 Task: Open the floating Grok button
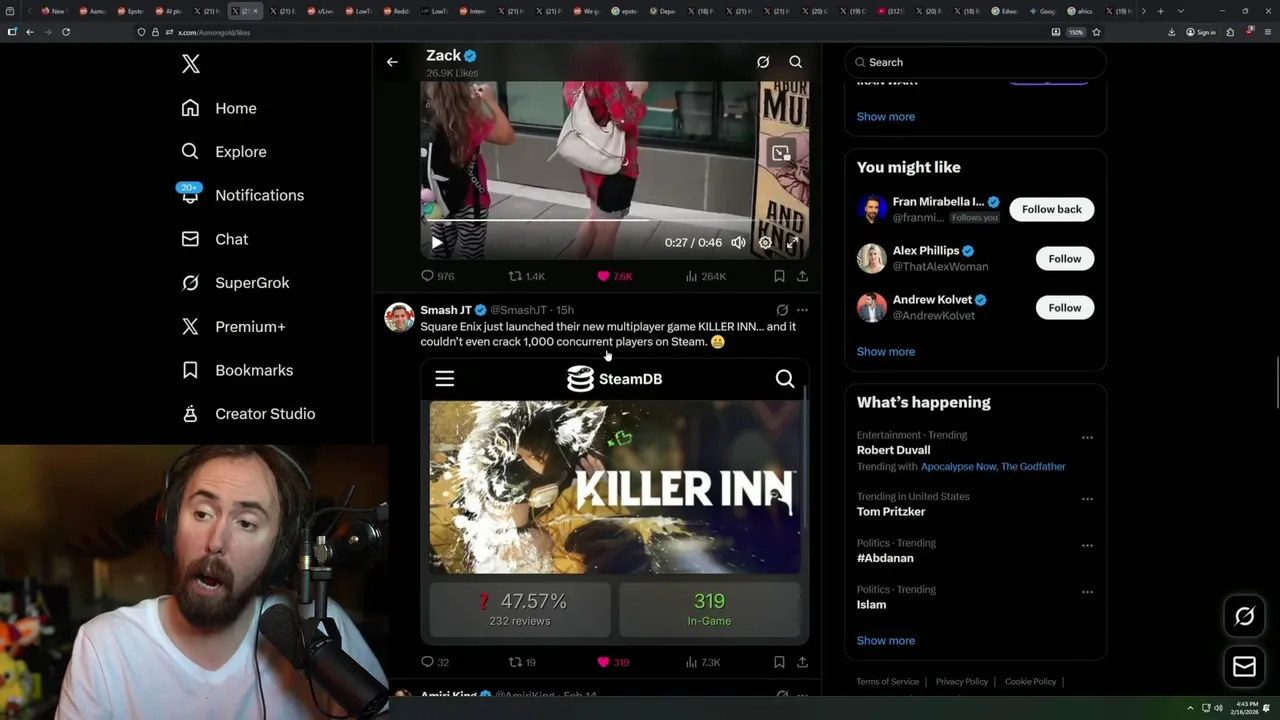pyautogui.click(x=1244, y=617)
